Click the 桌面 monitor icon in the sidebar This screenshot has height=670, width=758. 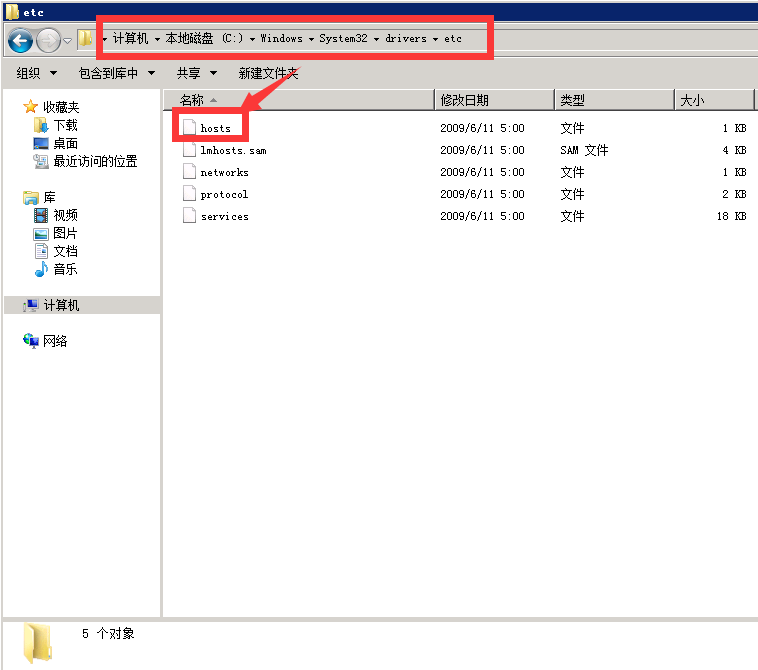[41, 144]
